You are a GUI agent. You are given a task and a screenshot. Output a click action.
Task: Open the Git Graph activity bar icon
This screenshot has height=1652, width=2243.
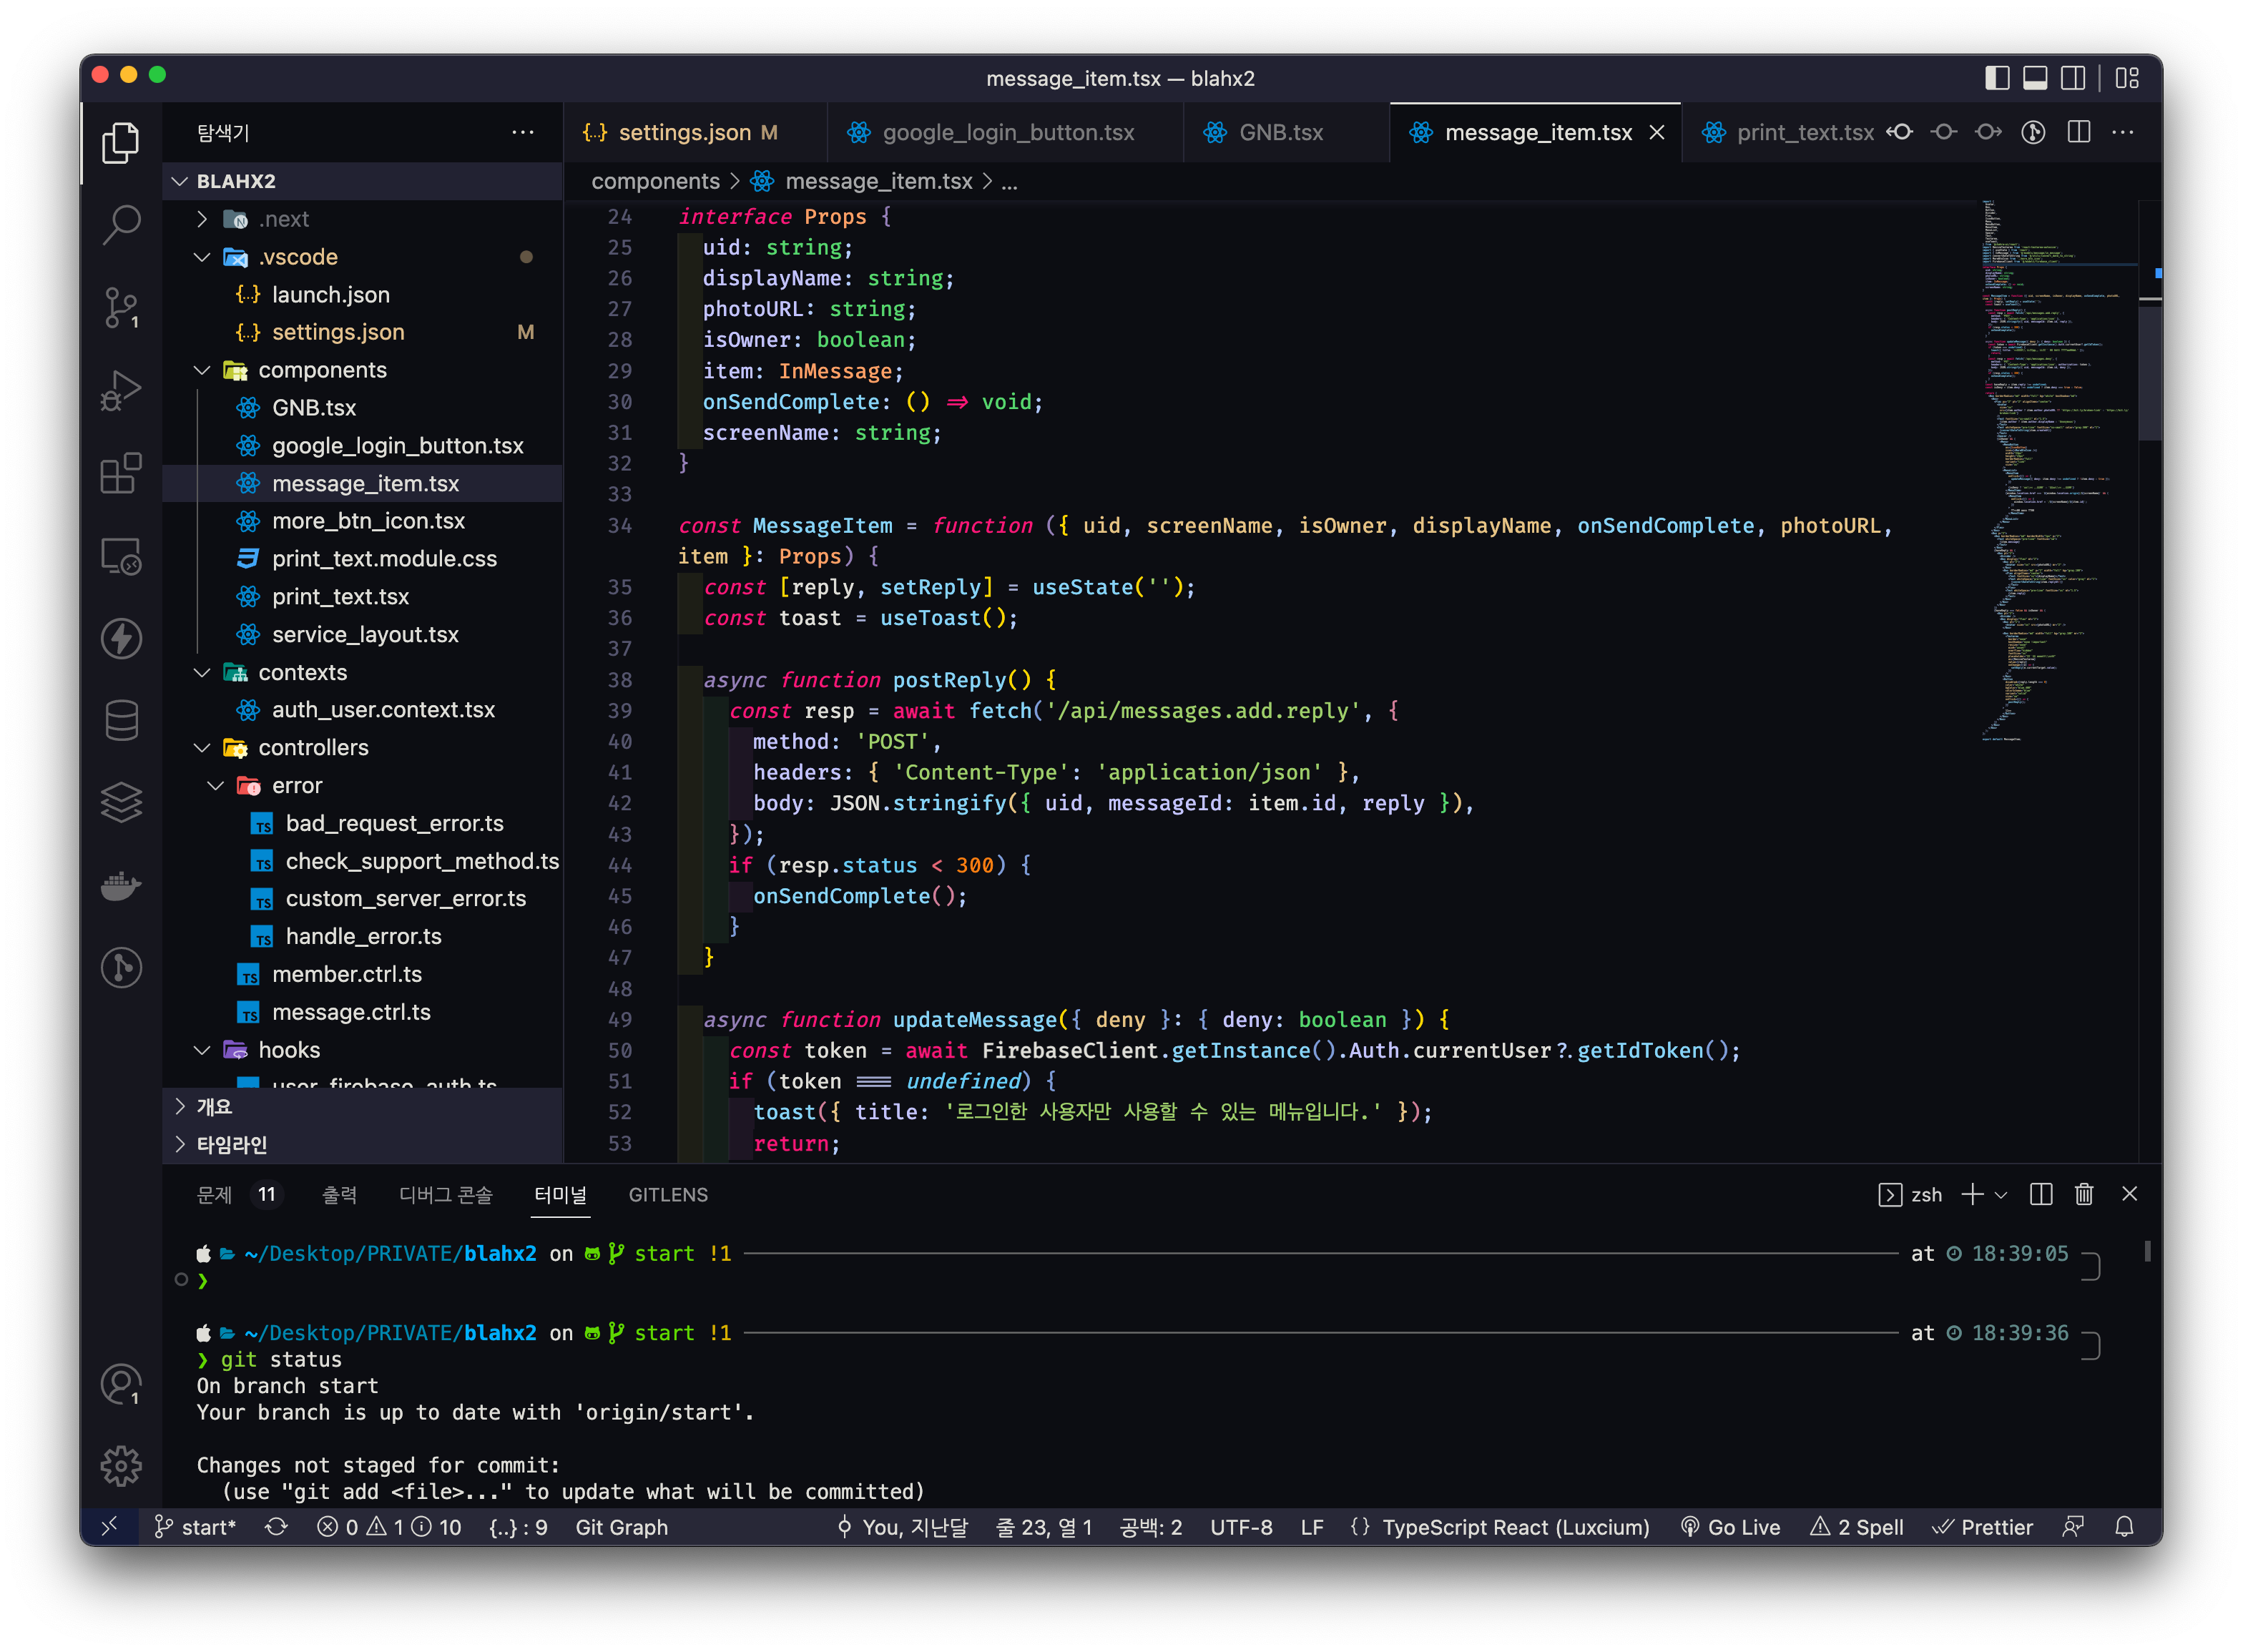tap(121, 967)
